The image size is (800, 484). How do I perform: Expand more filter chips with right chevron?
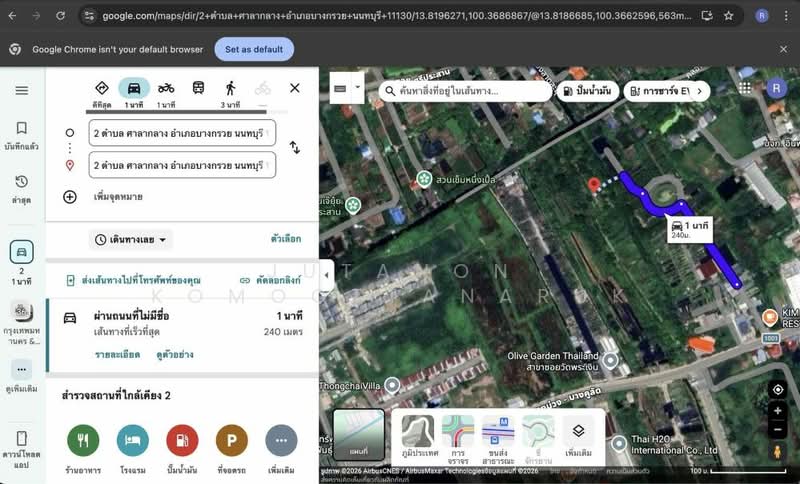tap(699, 91)
